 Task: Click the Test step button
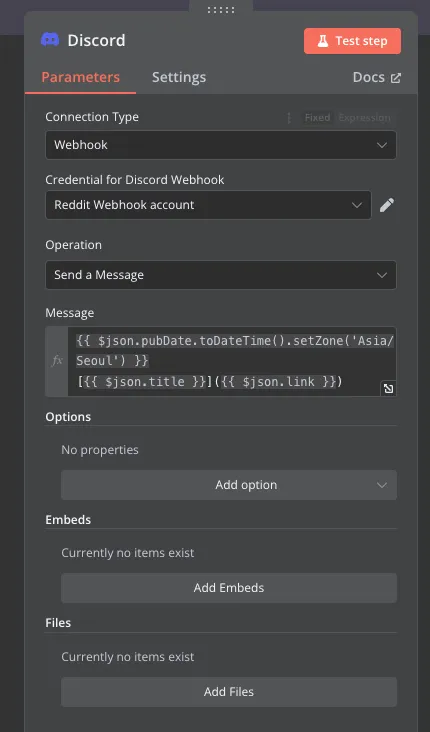(x=352, y=41)
